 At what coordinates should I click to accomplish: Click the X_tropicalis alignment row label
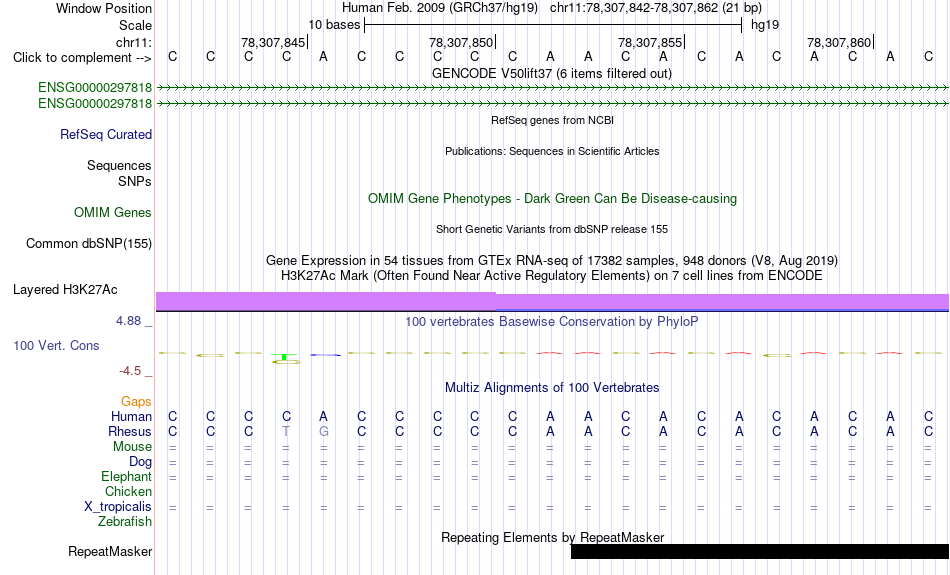pyautogui.click(x=118, y=507)
